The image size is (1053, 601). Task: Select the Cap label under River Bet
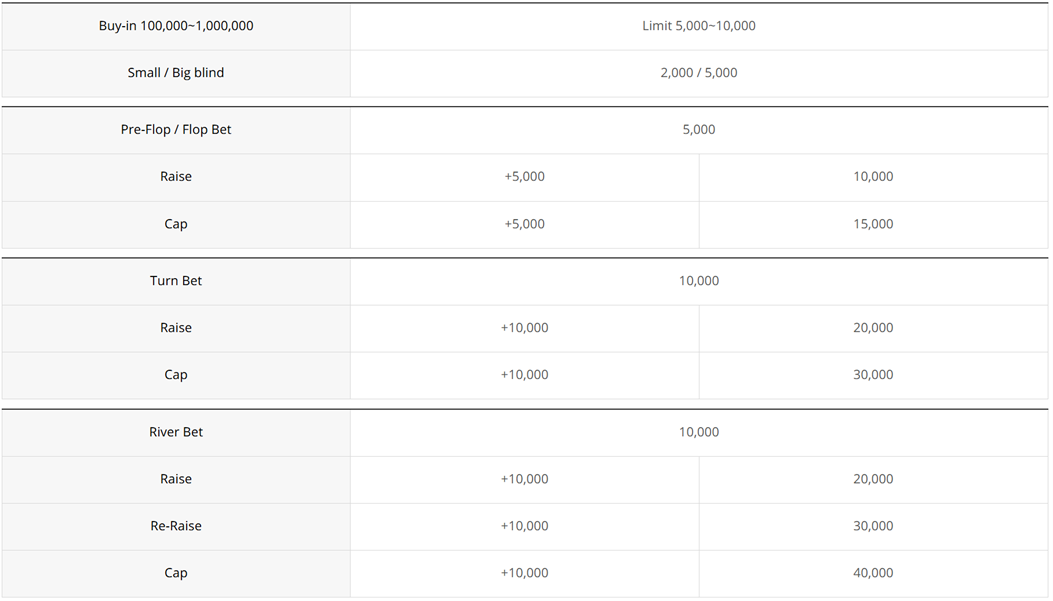(176, 573)
